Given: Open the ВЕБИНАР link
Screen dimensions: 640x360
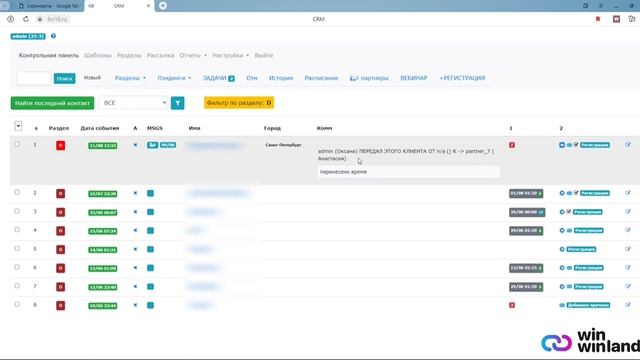Looking at the screenshot, I should coord(413,78).
